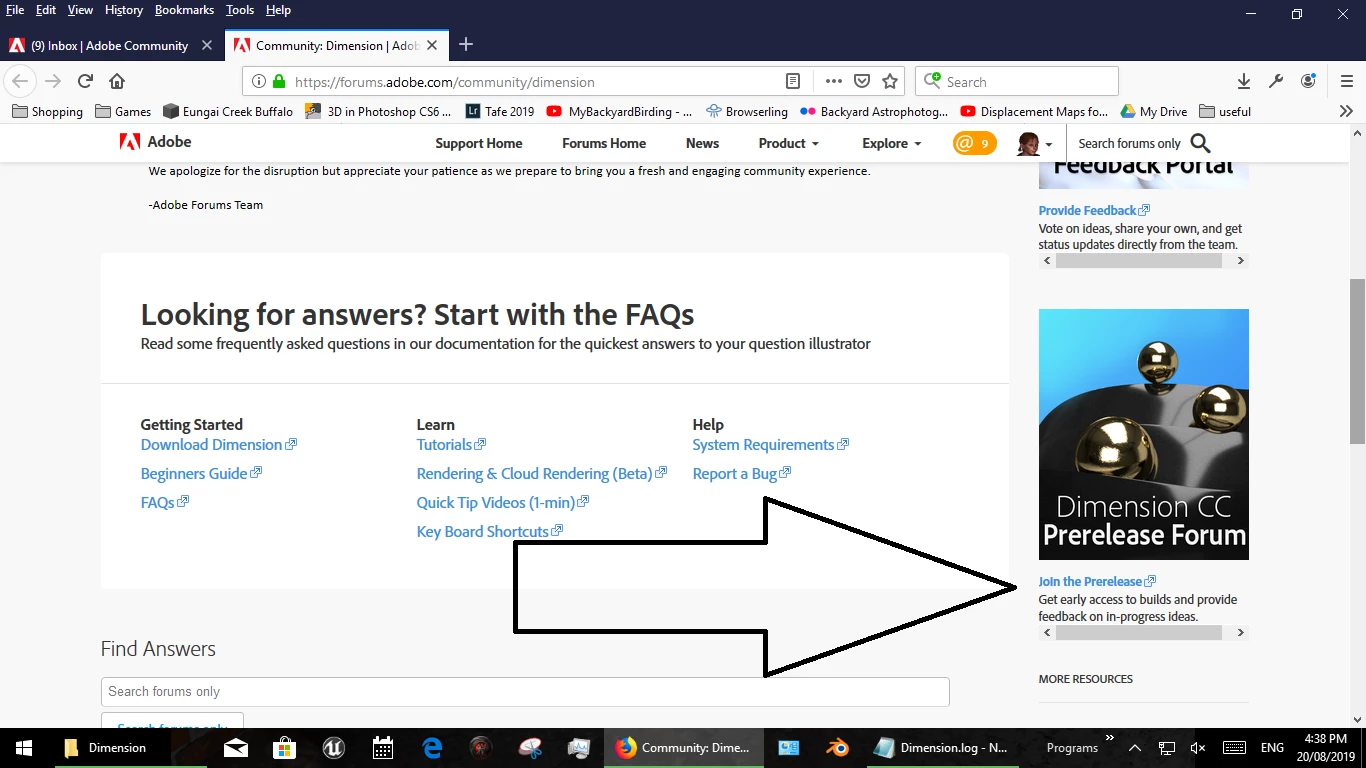Open Blender icon in taskbar
This screenshot has height=768, width=1366.
837,748
